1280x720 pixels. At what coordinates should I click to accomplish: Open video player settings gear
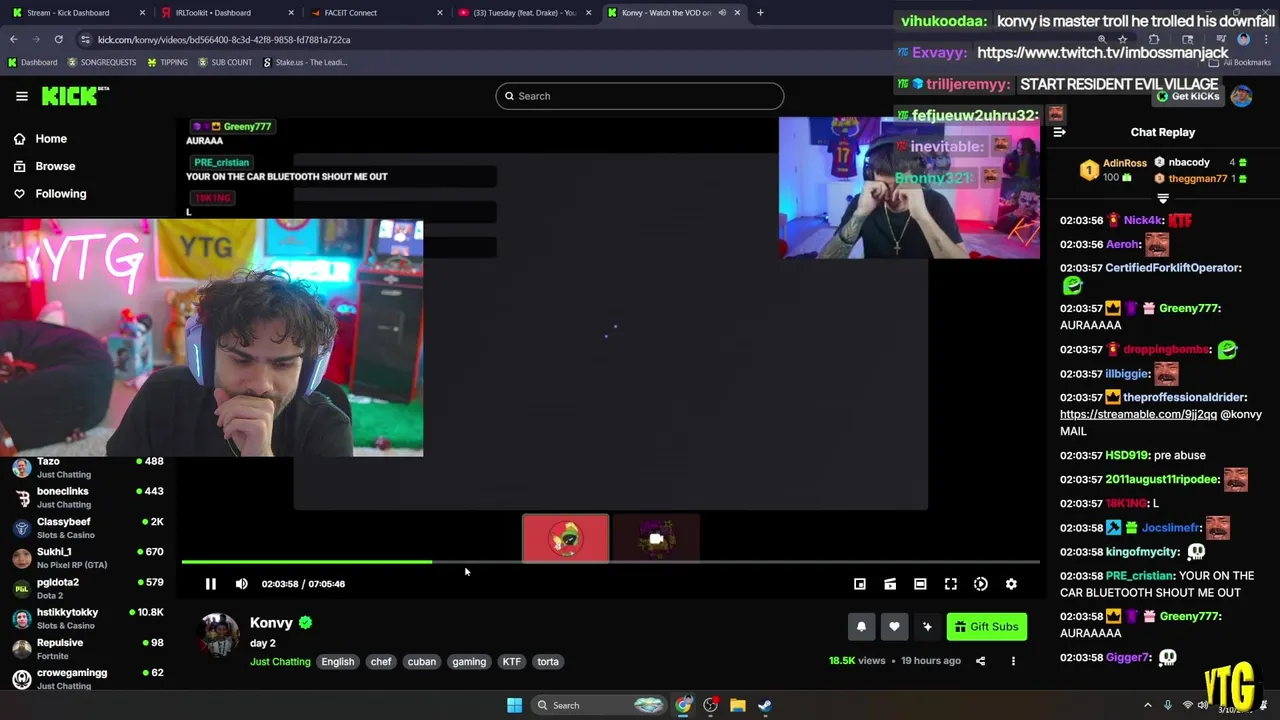(x=1011, y=584)
